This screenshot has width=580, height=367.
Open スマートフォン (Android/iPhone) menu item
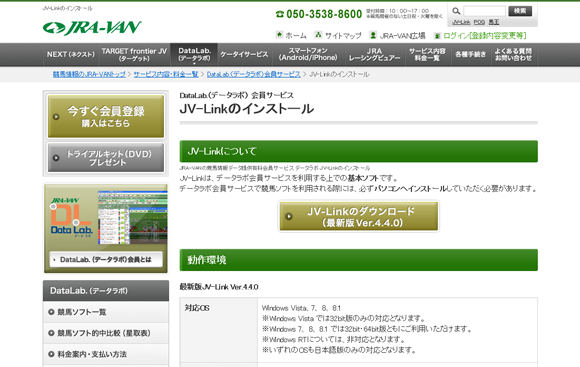point(308,54)
